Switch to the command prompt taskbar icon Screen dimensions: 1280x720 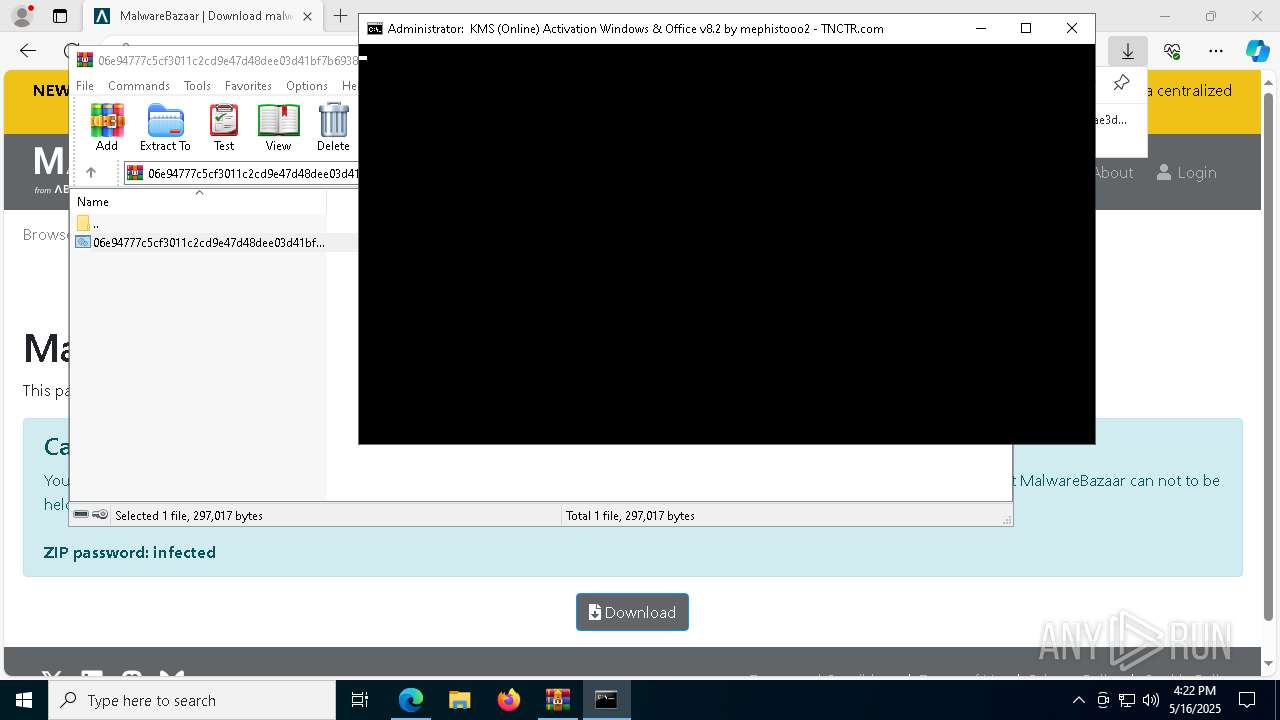point(606,700)
